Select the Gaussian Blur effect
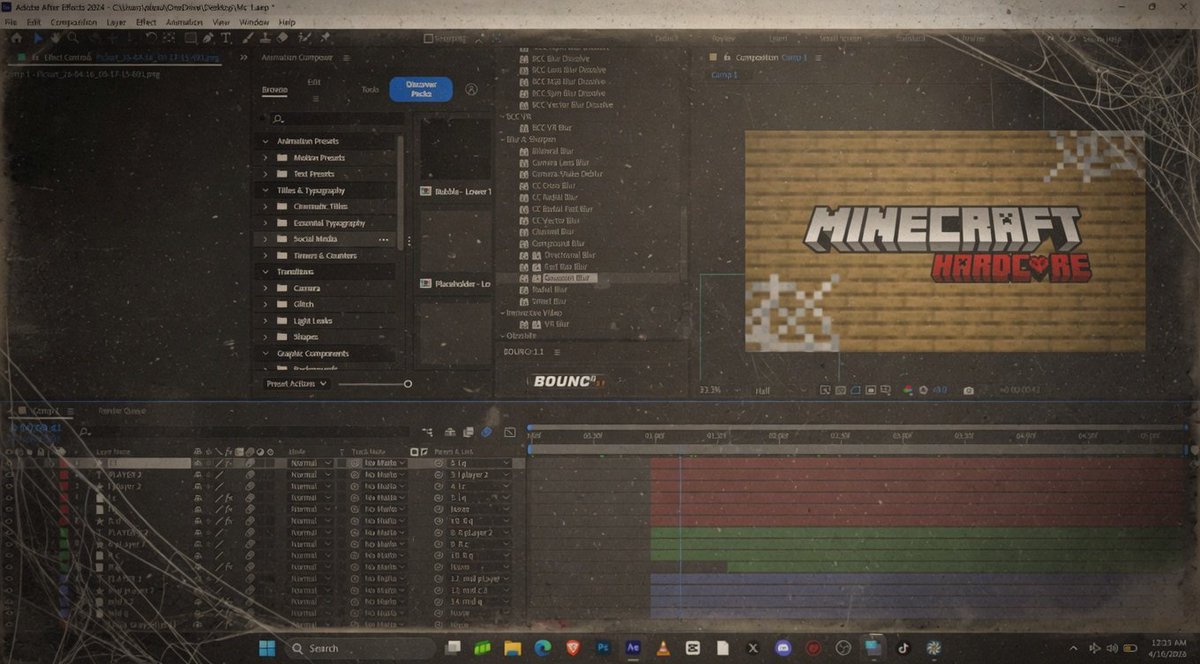 pos(567,278)
